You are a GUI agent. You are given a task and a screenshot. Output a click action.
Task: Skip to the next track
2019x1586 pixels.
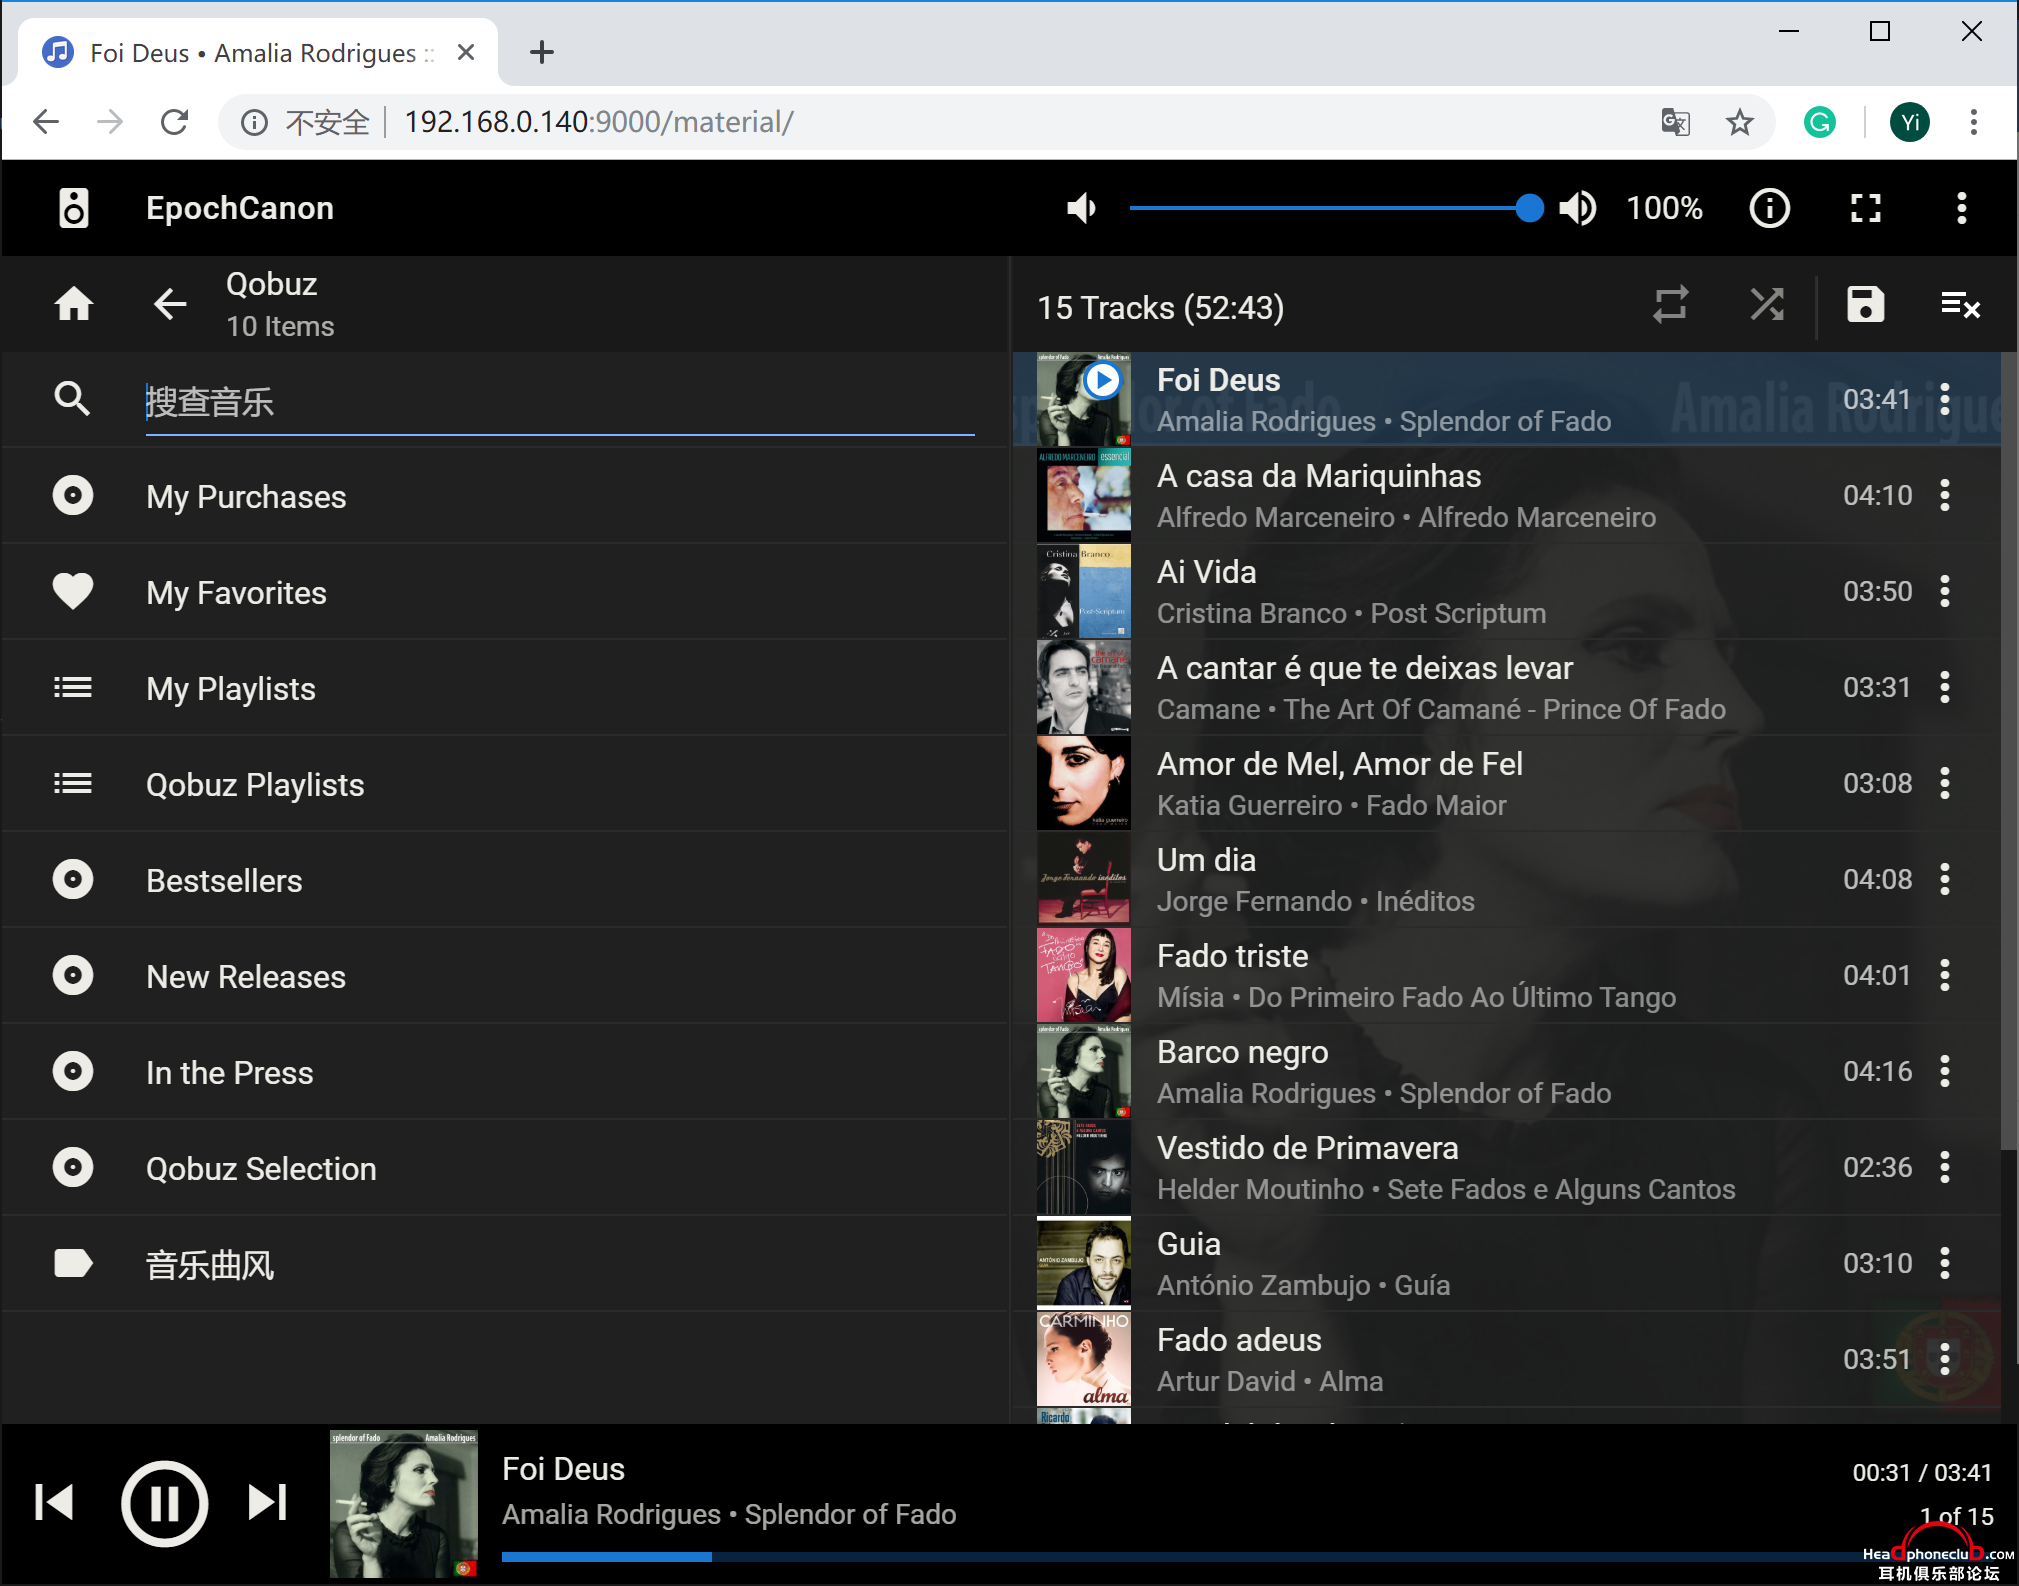tap(267, 1501)
